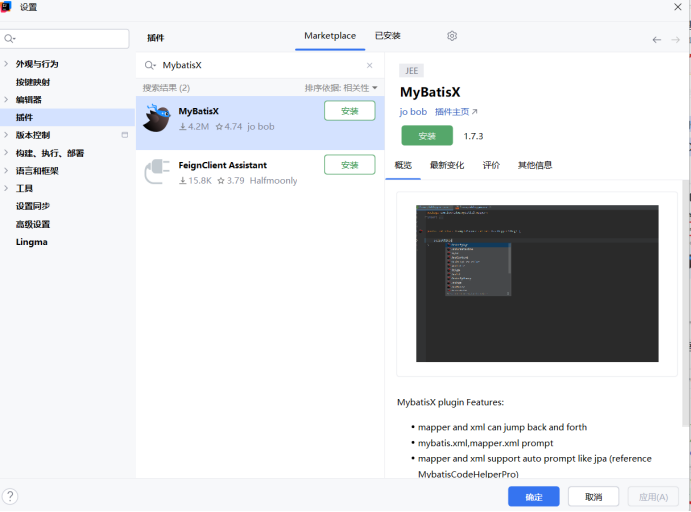Click the IntelliJ logo in title bar

tap(6, 7)
